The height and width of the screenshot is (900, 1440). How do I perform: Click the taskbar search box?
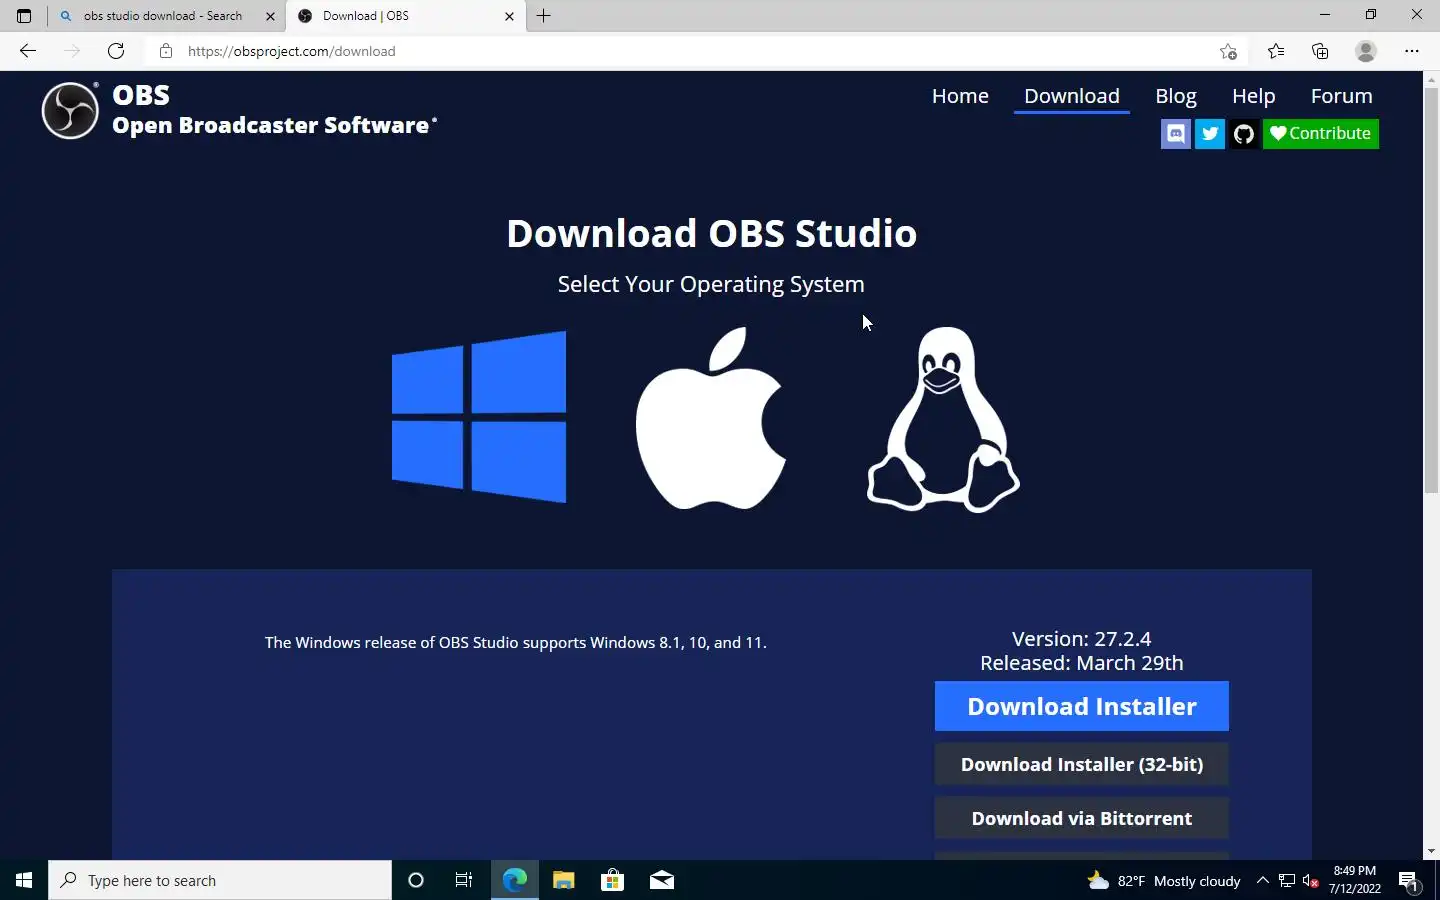click(220, 880)
